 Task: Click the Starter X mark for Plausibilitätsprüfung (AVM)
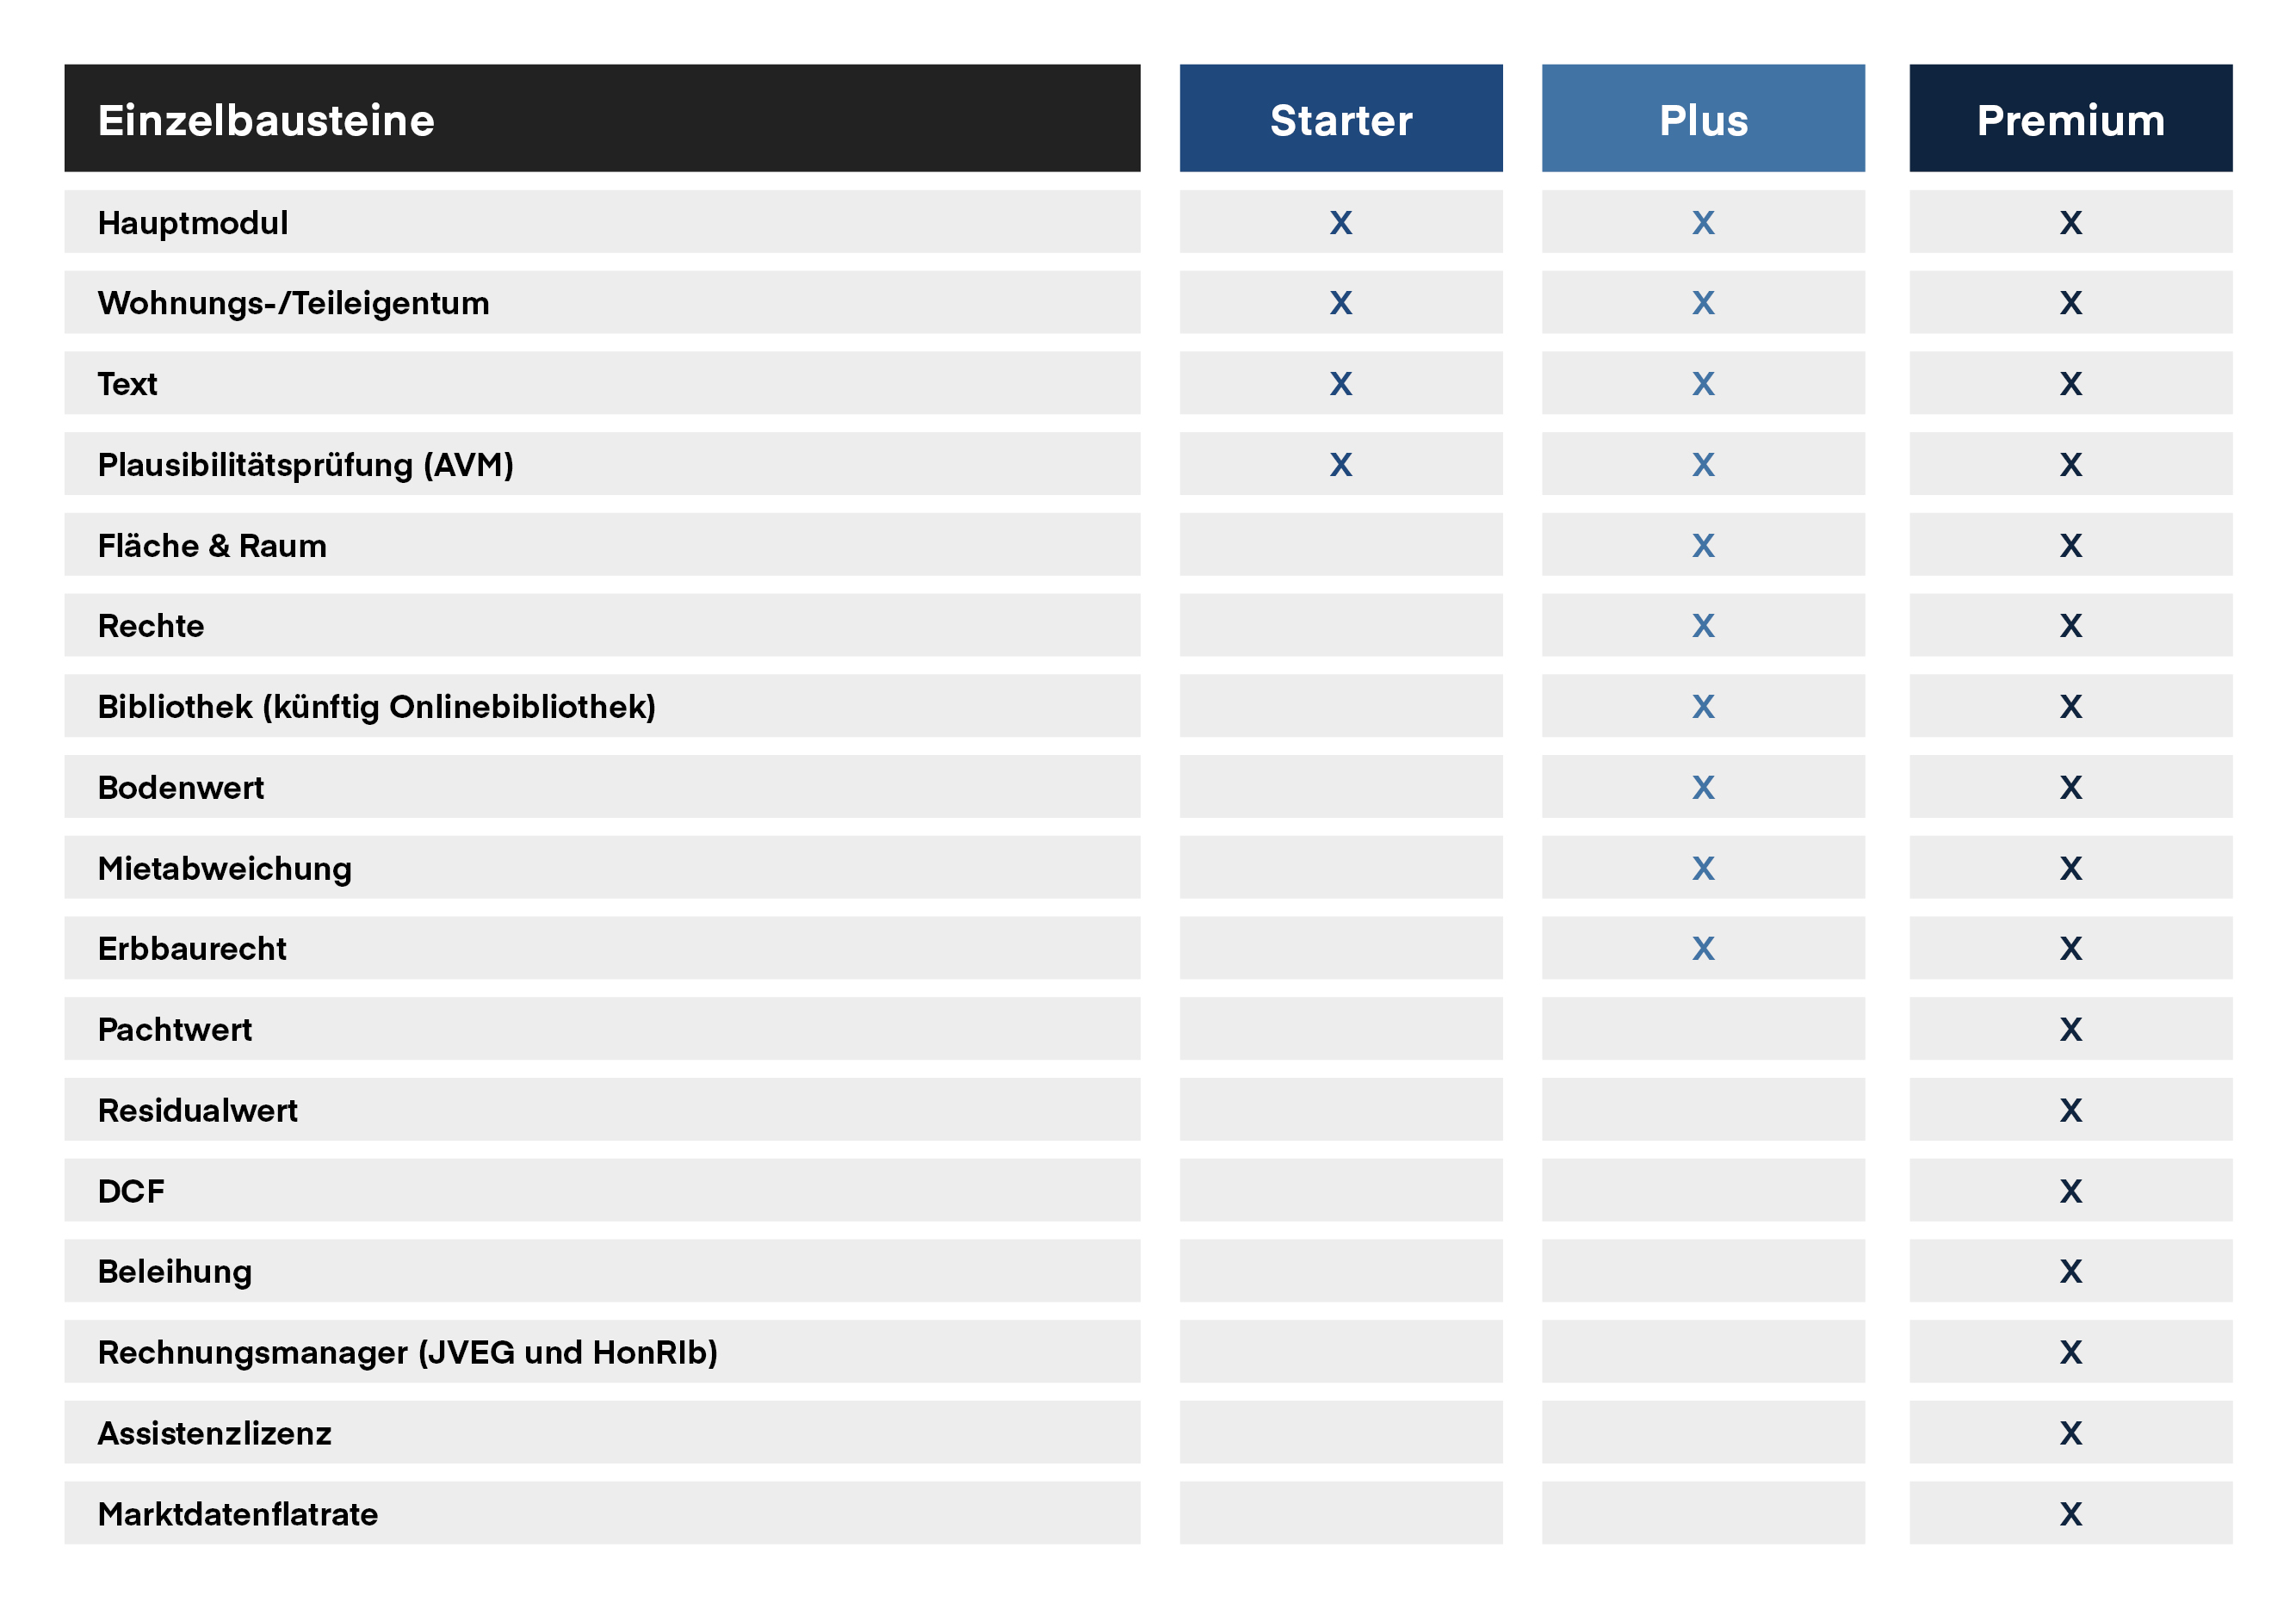pos(1340,464)
